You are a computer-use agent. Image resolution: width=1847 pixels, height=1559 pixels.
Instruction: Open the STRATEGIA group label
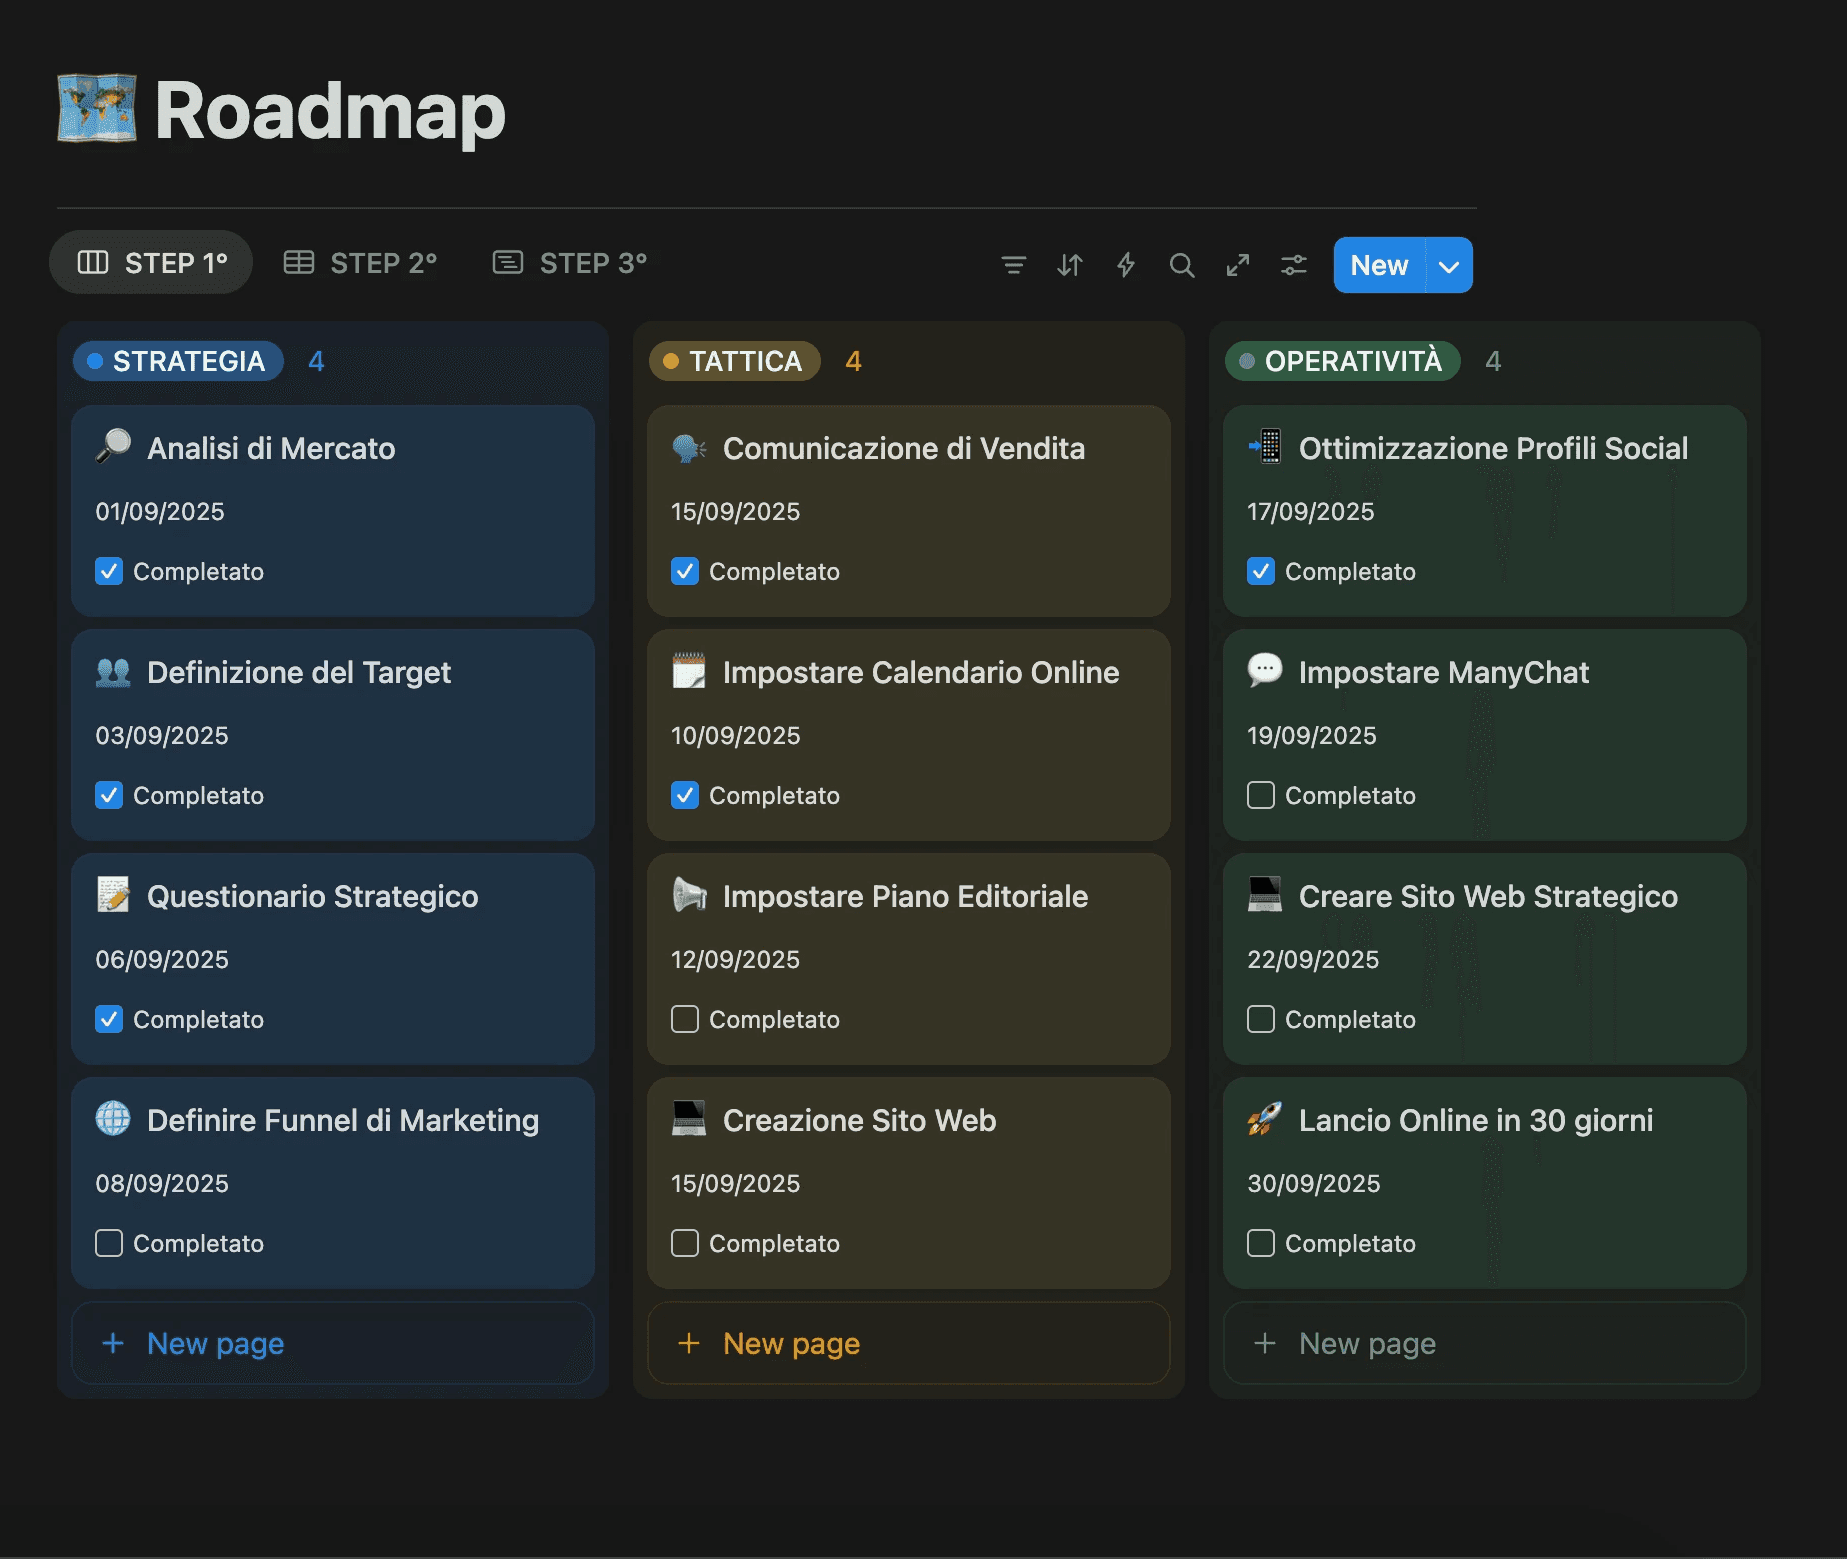(x=178, y=361)
